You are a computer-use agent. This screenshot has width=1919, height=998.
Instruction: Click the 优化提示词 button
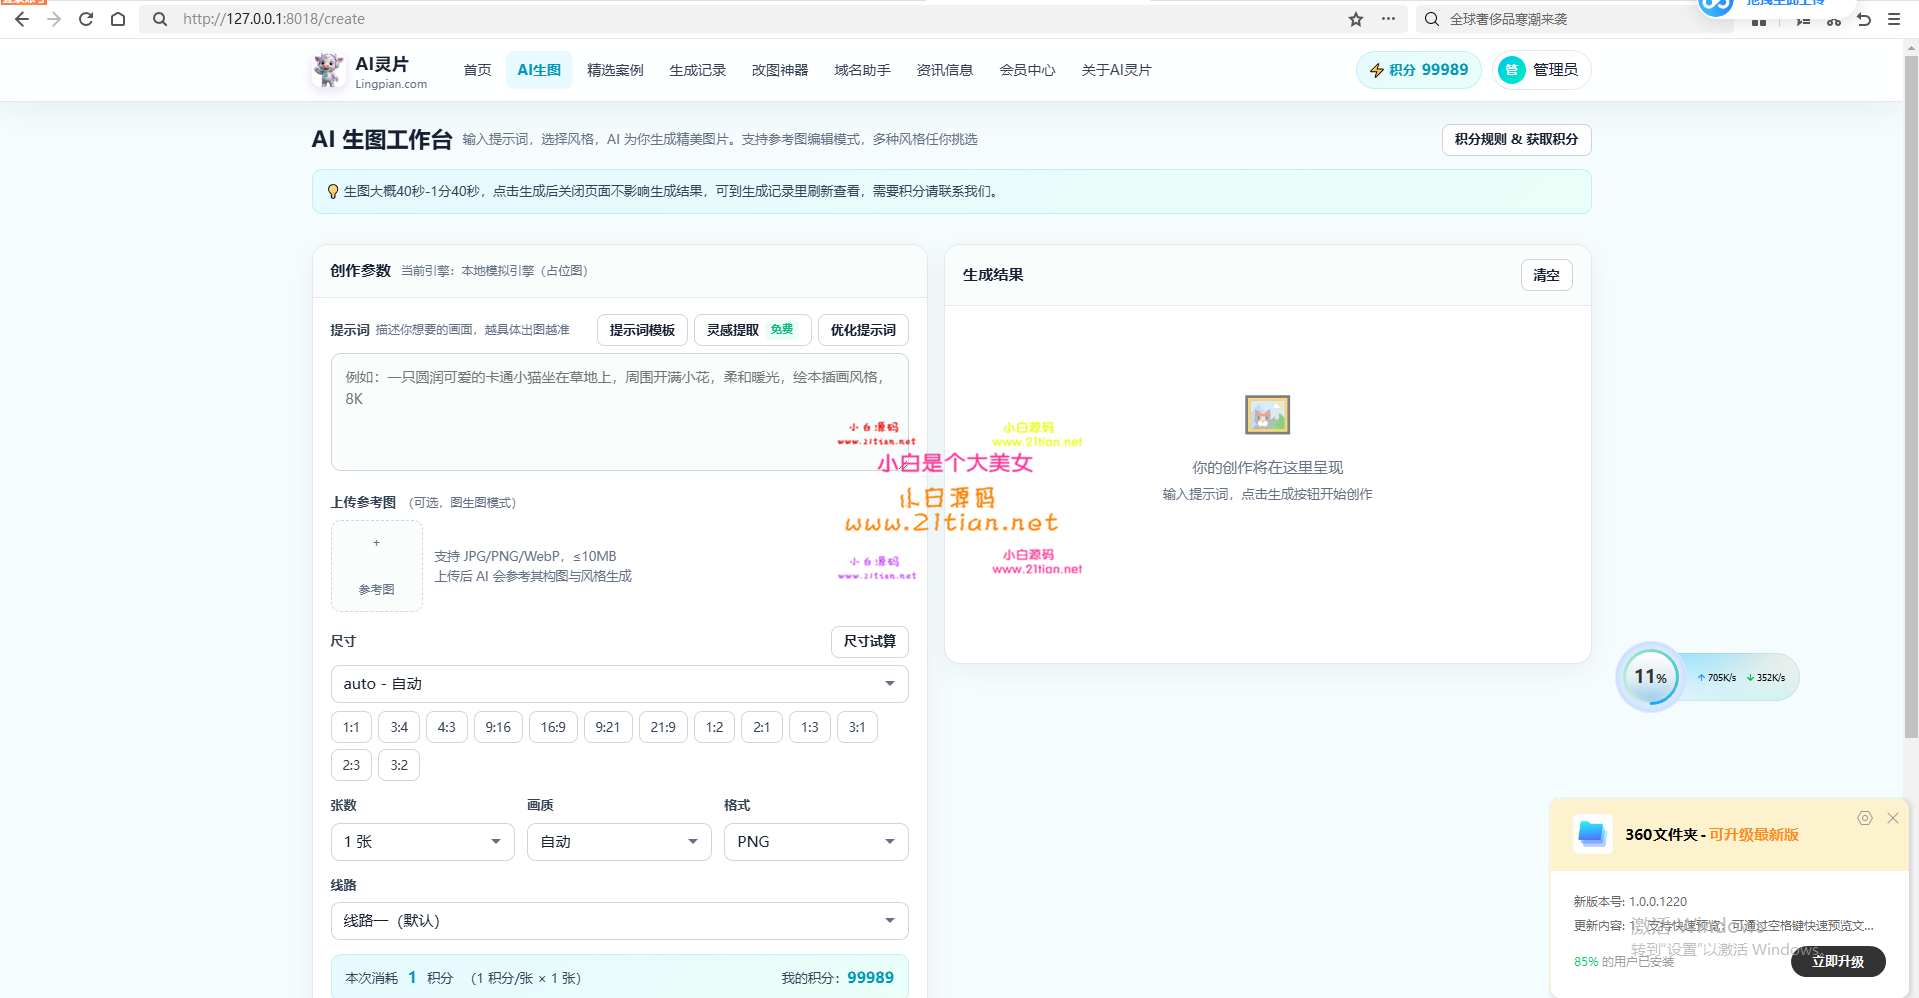(863, 330)
